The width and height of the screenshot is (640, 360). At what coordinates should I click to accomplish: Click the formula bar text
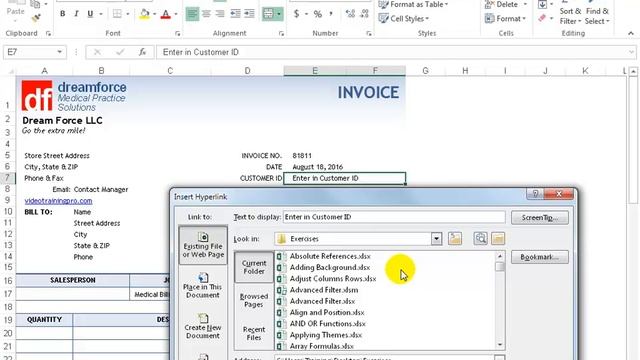tap(200, 52)
